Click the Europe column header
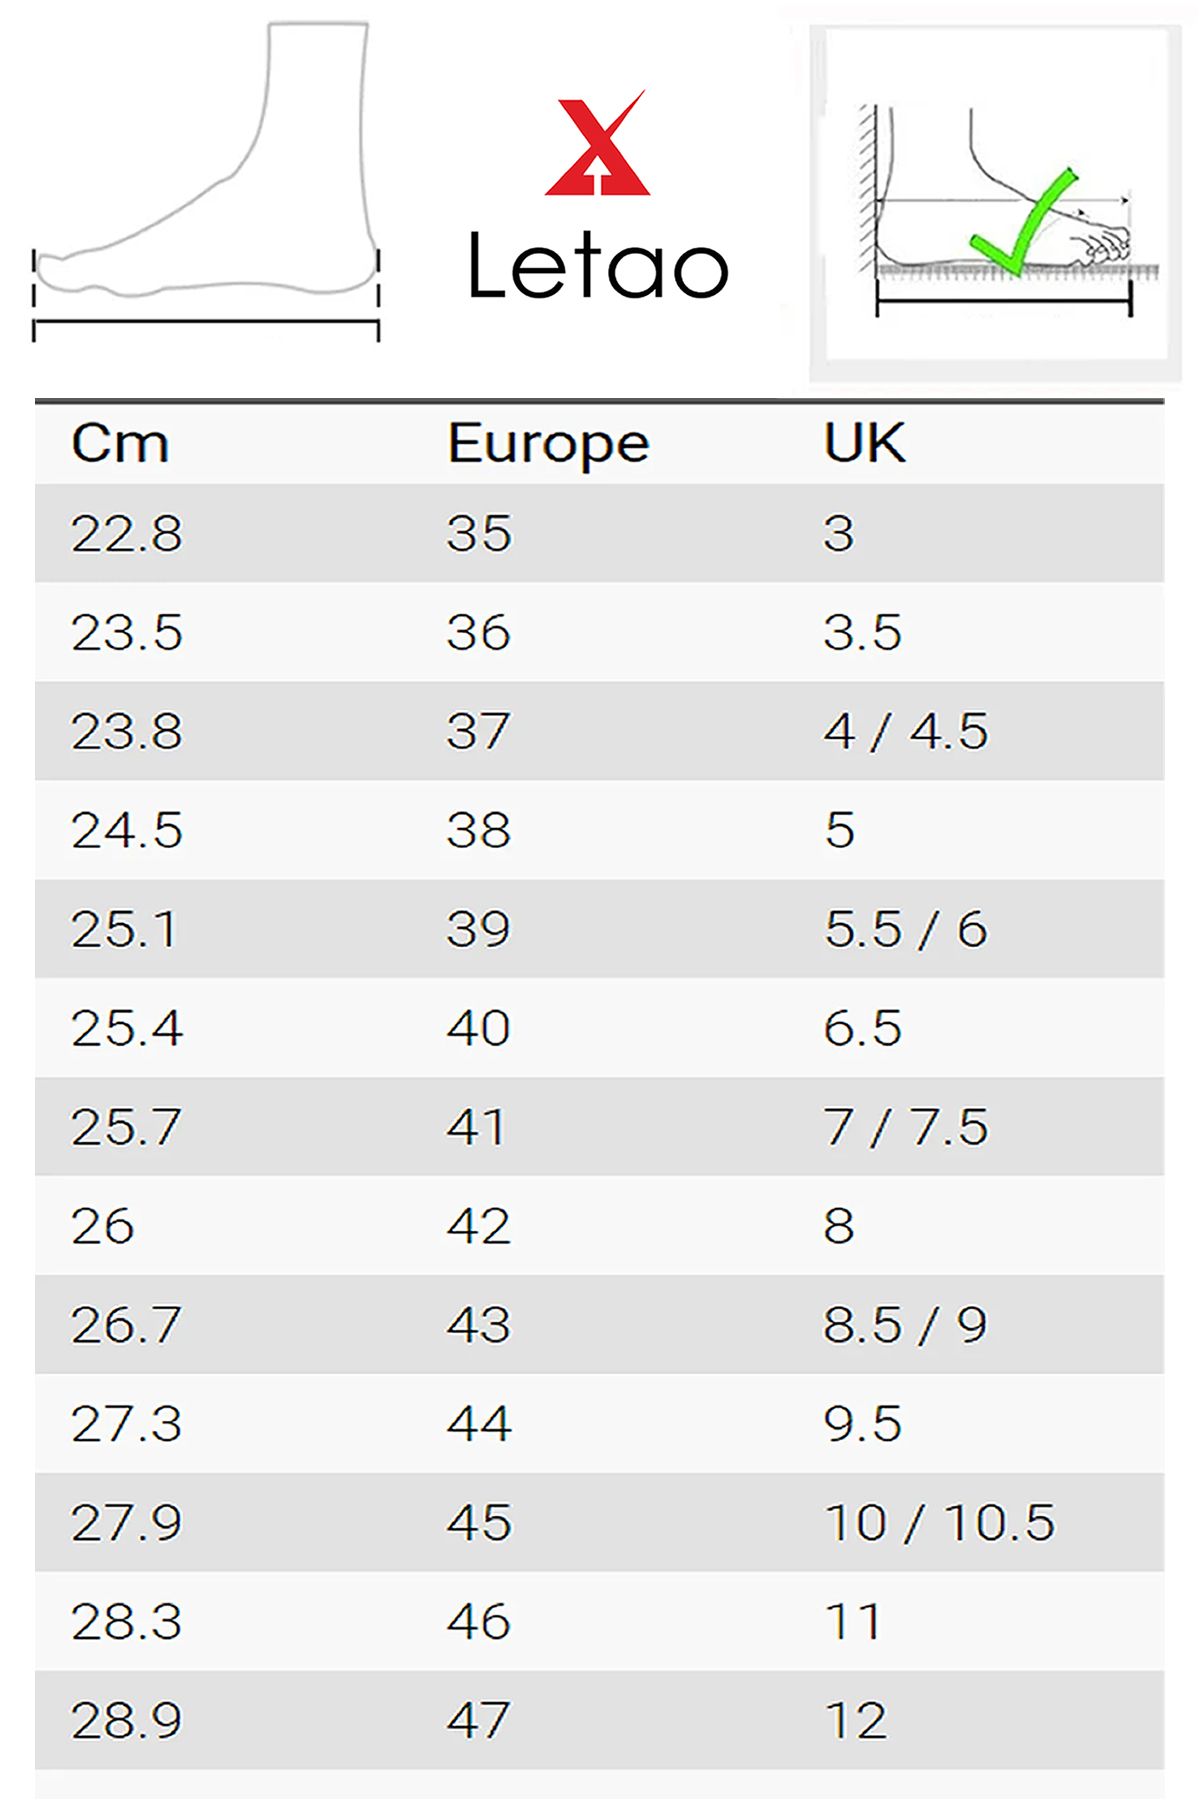 (548, 443)
